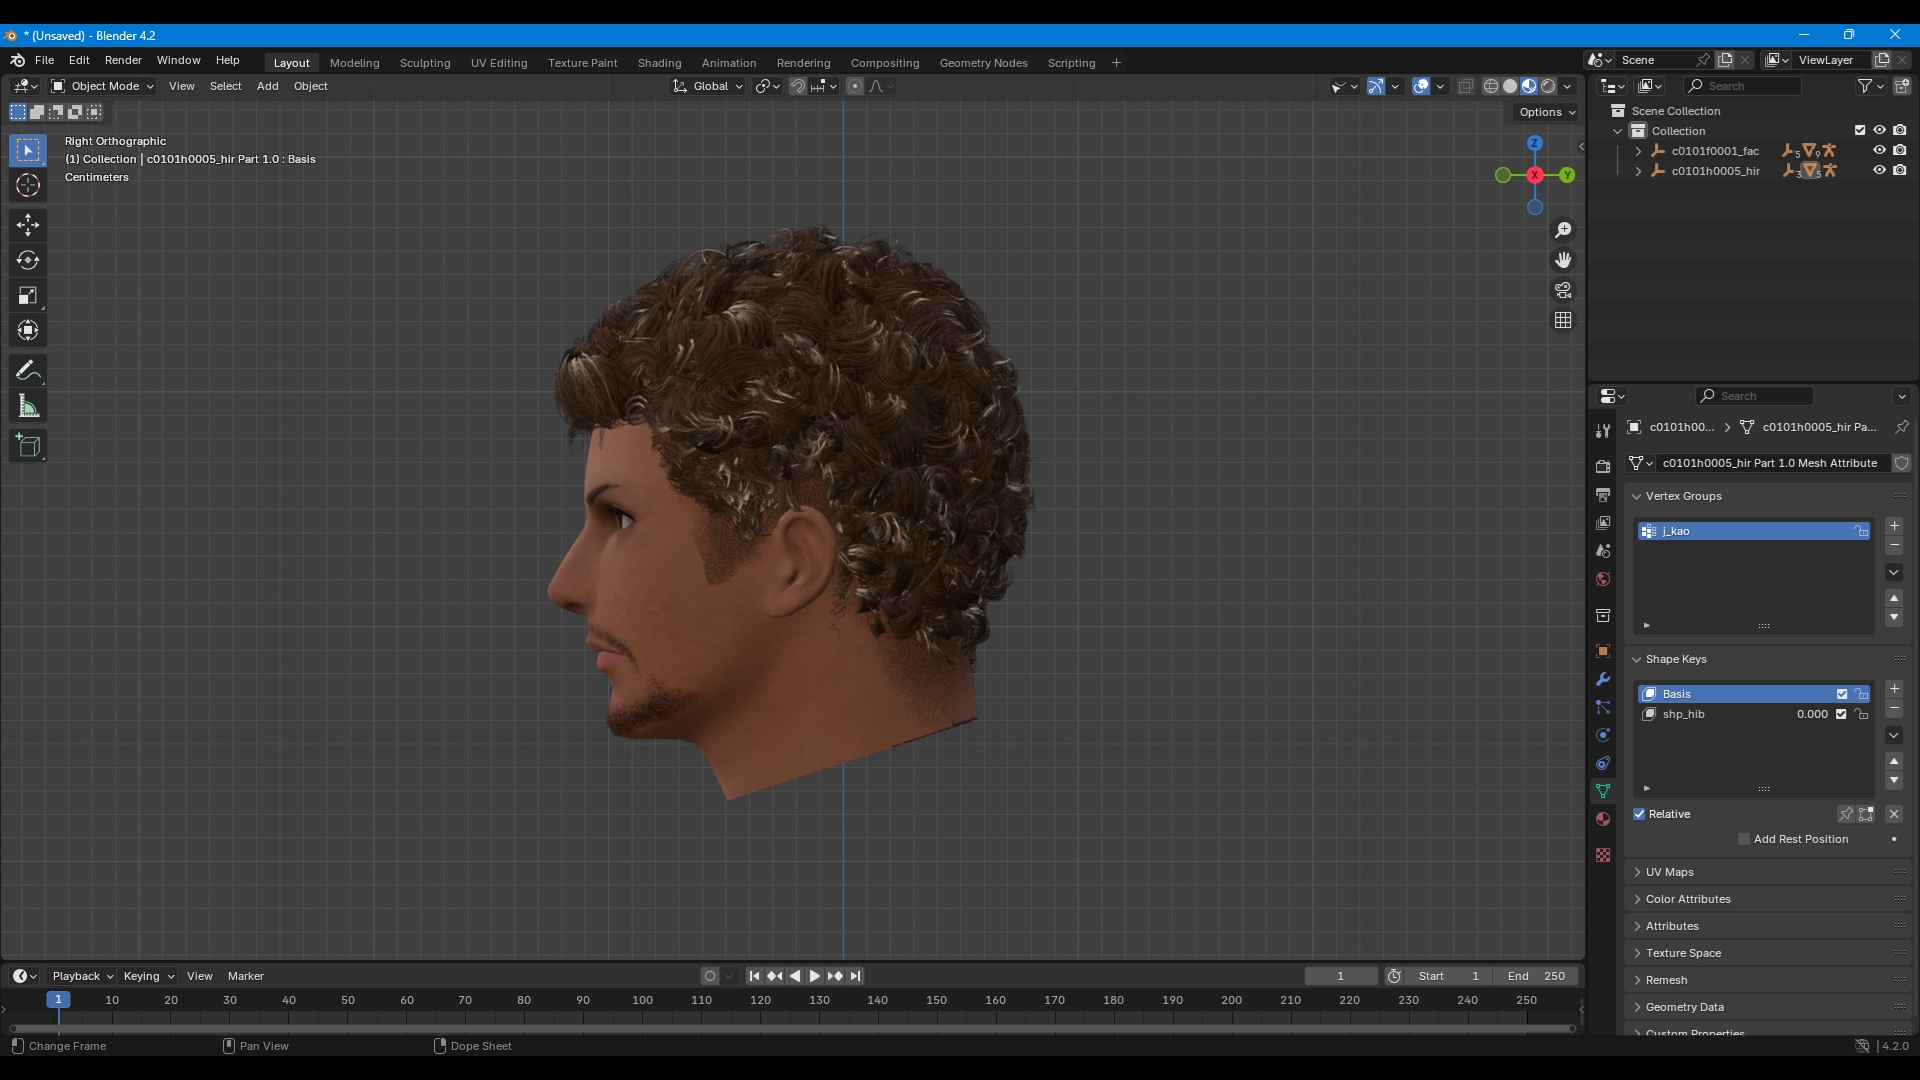1920x1080 pixels.
Task: Enable Add Rest Position checkbox
Action: click(1744, 839)
